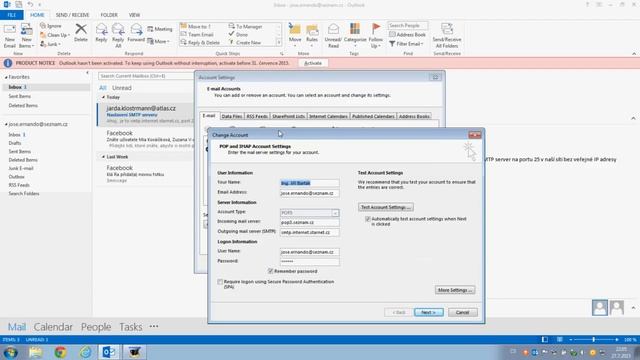Click the Incoming mail server field
This screenshot has width=640, height=360.
[309, 222]
